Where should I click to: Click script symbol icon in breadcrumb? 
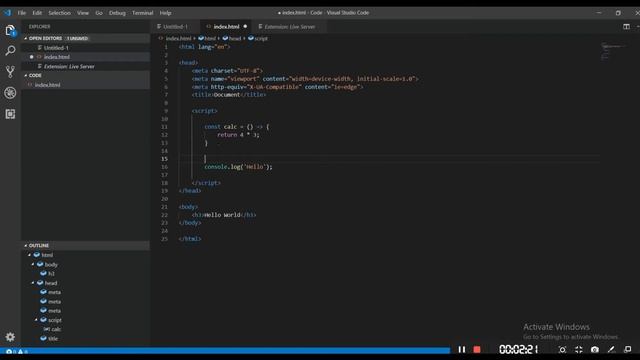251,38
